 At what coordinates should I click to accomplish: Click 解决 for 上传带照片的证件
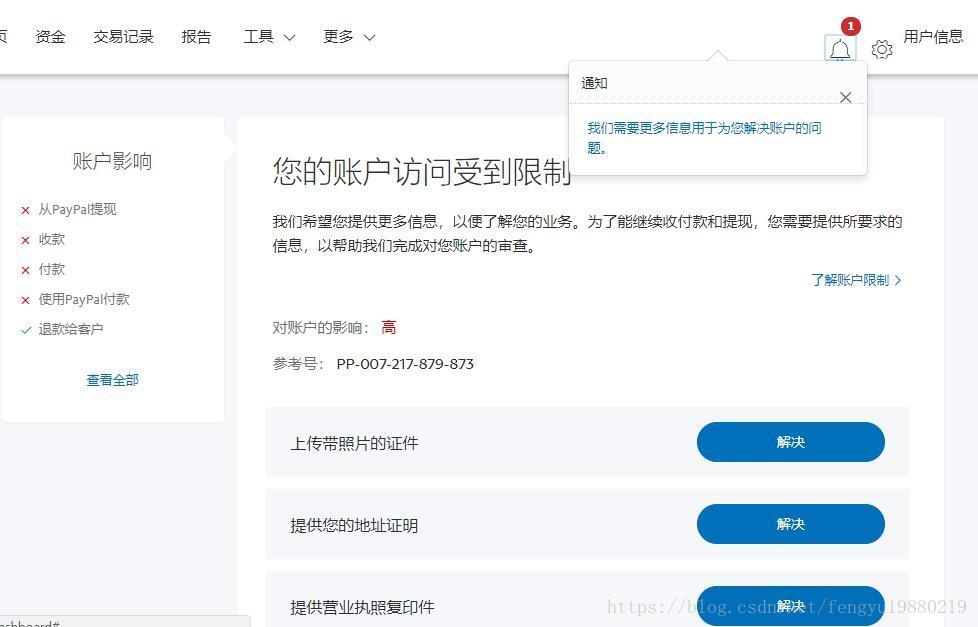(x=790, y=442)
